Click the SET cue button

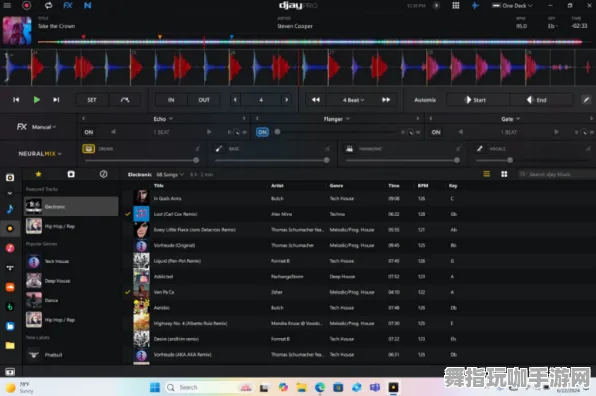coord(92,100)
